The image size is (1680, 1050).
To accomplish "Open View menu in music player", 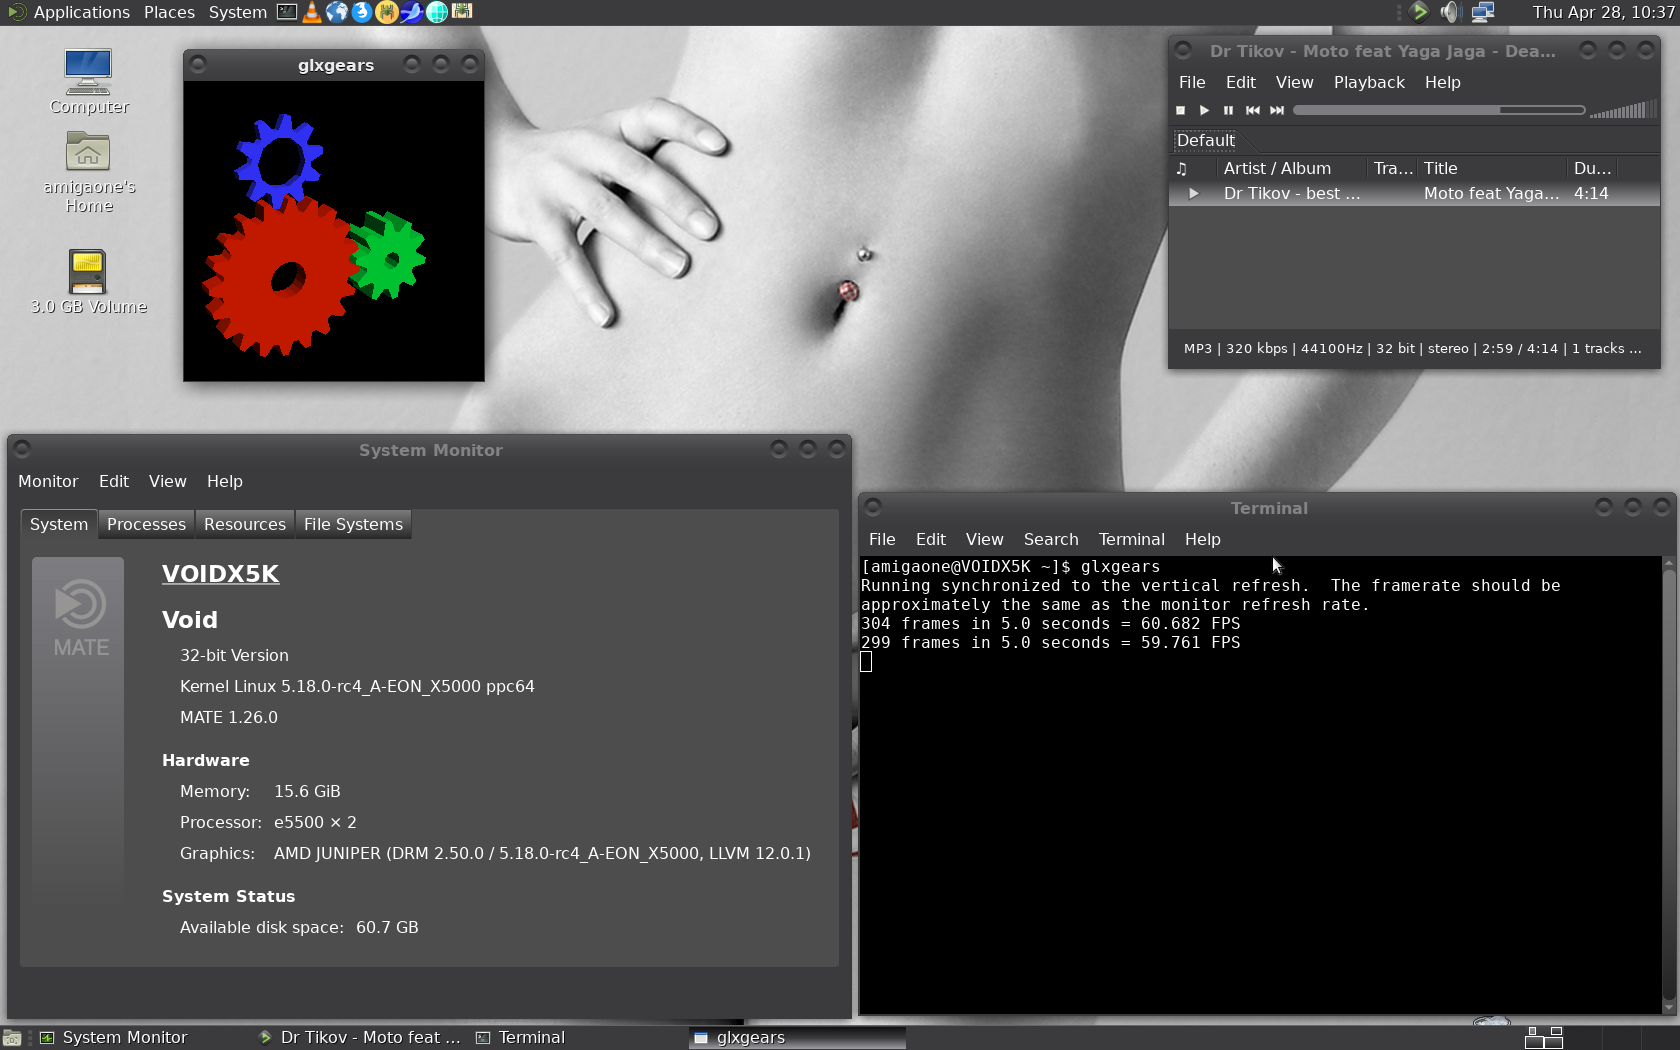I will (1294, 82).
